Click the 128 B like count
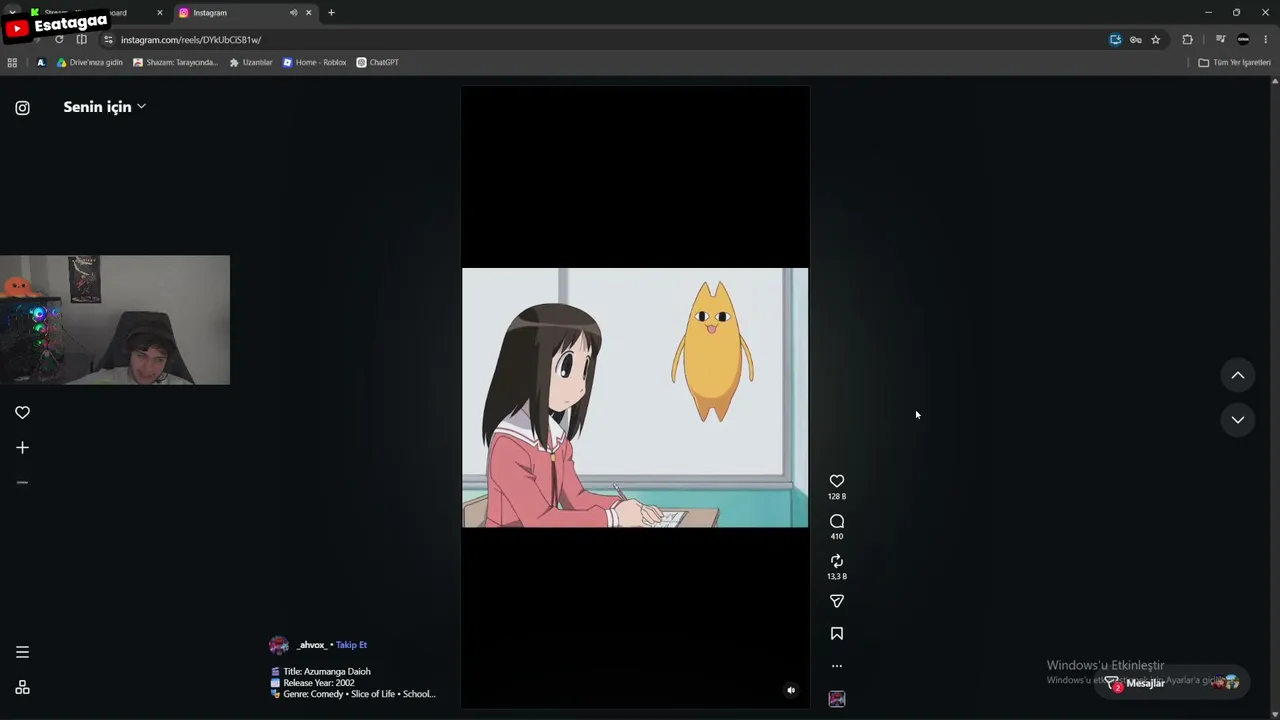1280x720 pixels. (837, 497)
